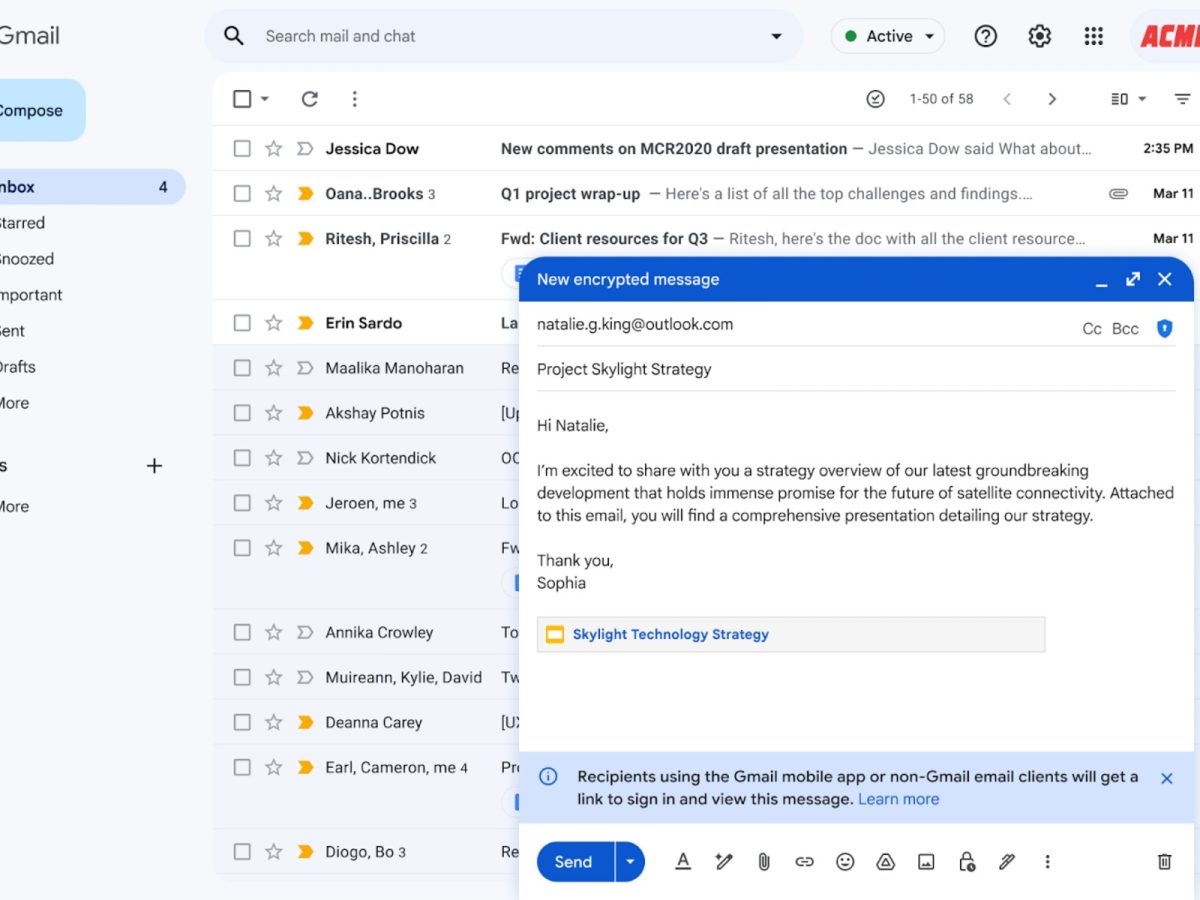Click the insert photo icon
The image size is (1200, 900).
point(926,861)
